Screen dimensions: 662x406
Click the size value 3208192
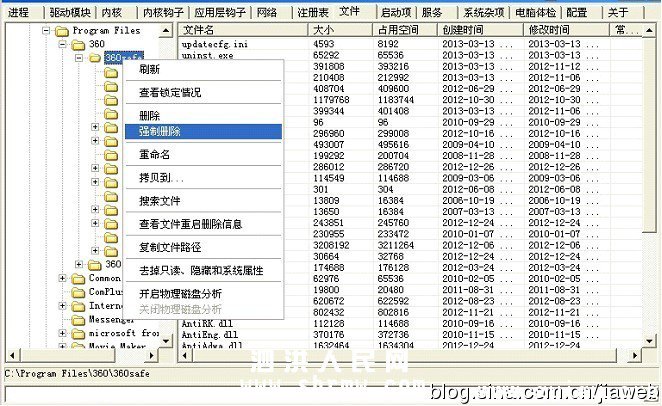[x=331, y=245]
